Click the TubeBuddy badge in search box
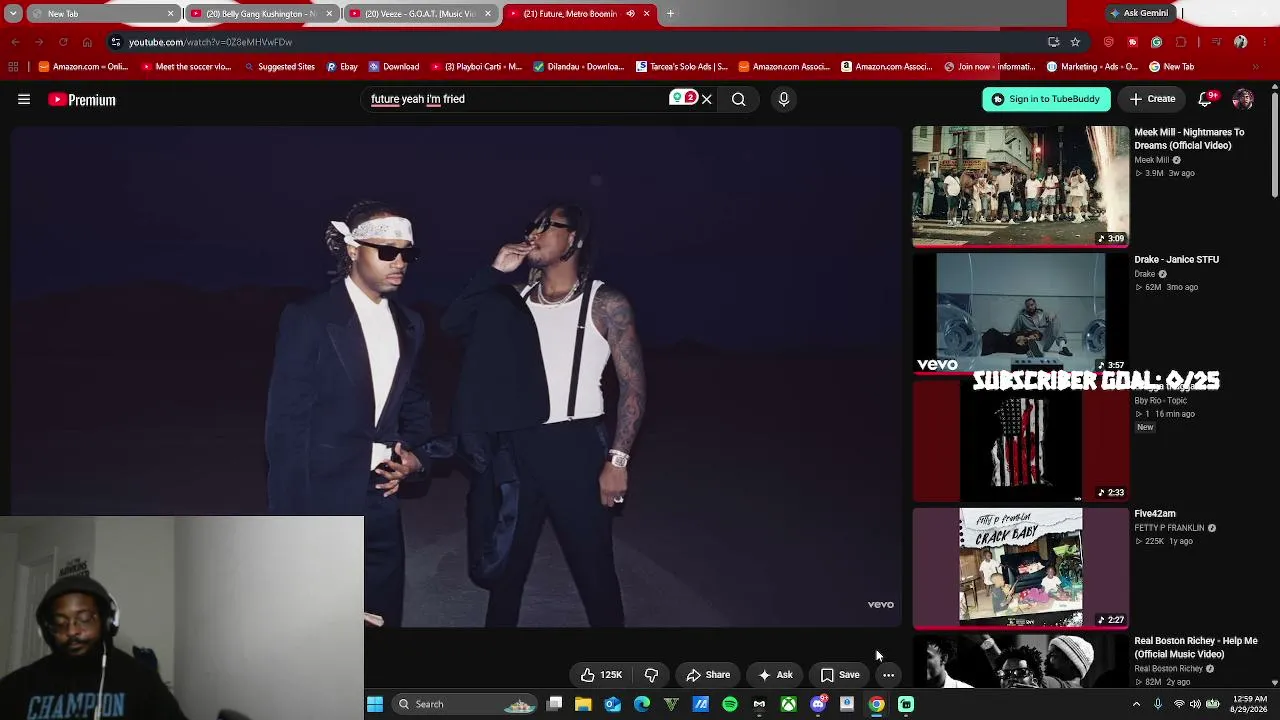Image resolution: width=1280 pixels, height=720 pixels. pos(684,98)
